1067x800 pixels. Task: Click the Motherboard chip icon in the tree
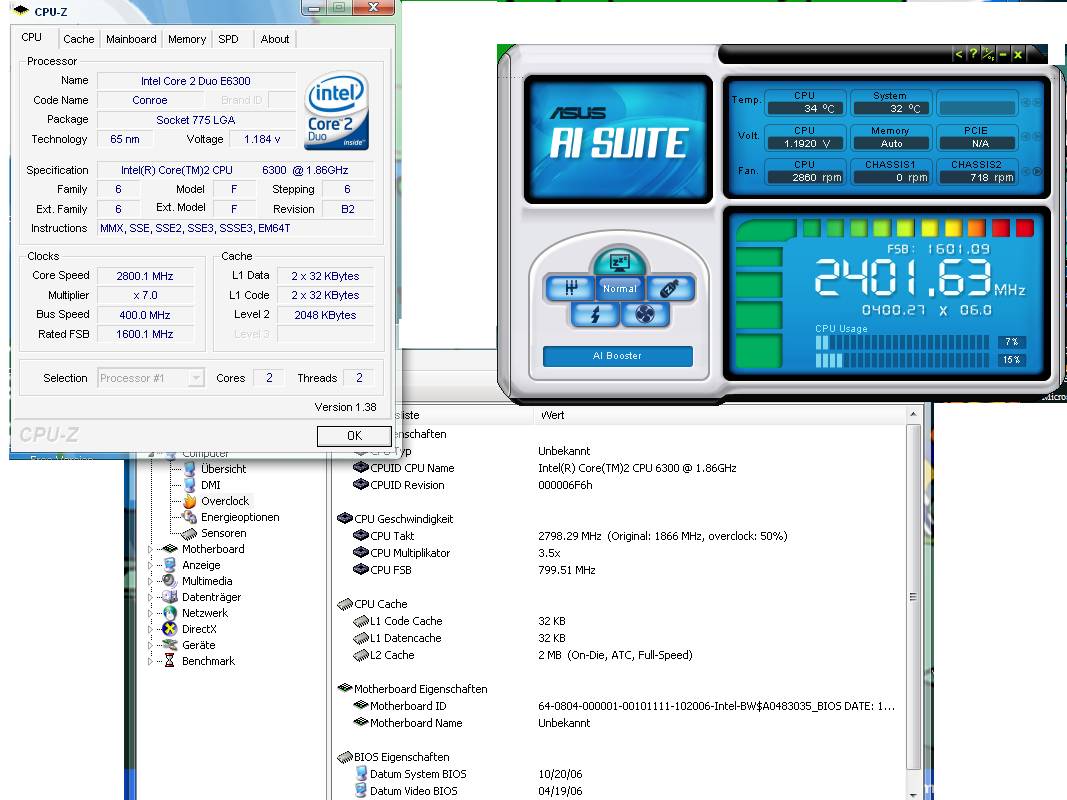click(x=170, y=549)
